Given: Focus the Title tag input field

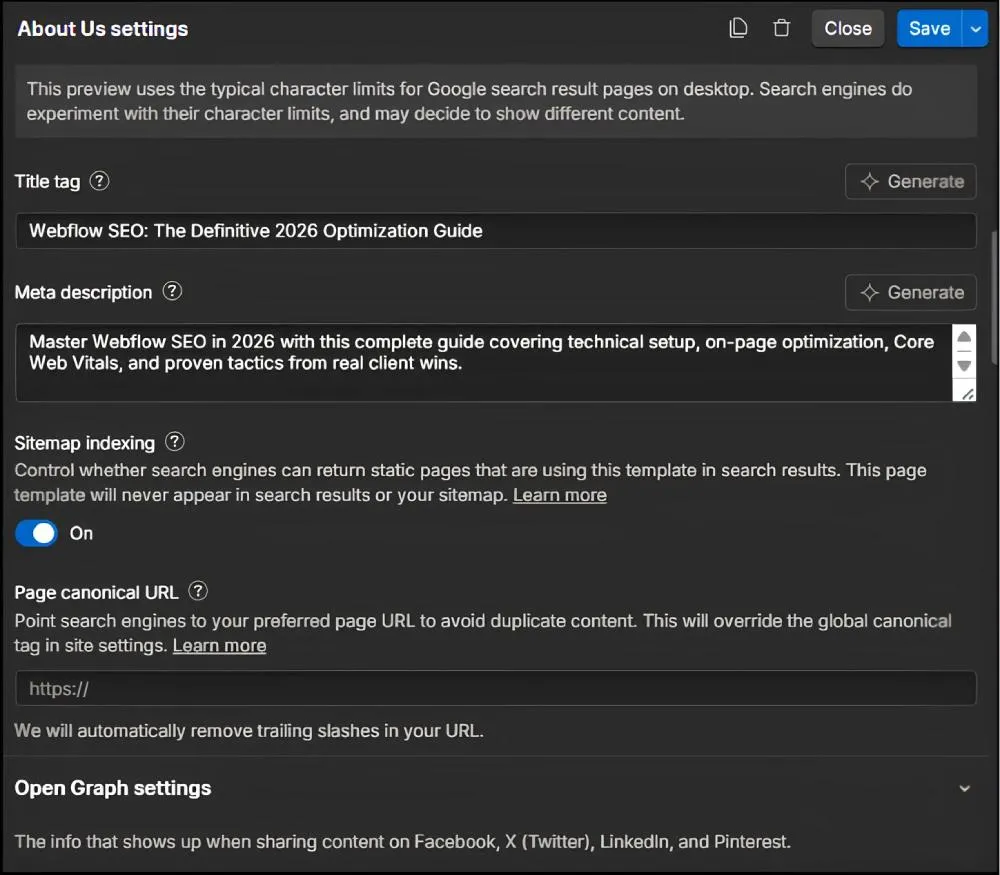Looking at the screenshot, I should tap(496, 231).
